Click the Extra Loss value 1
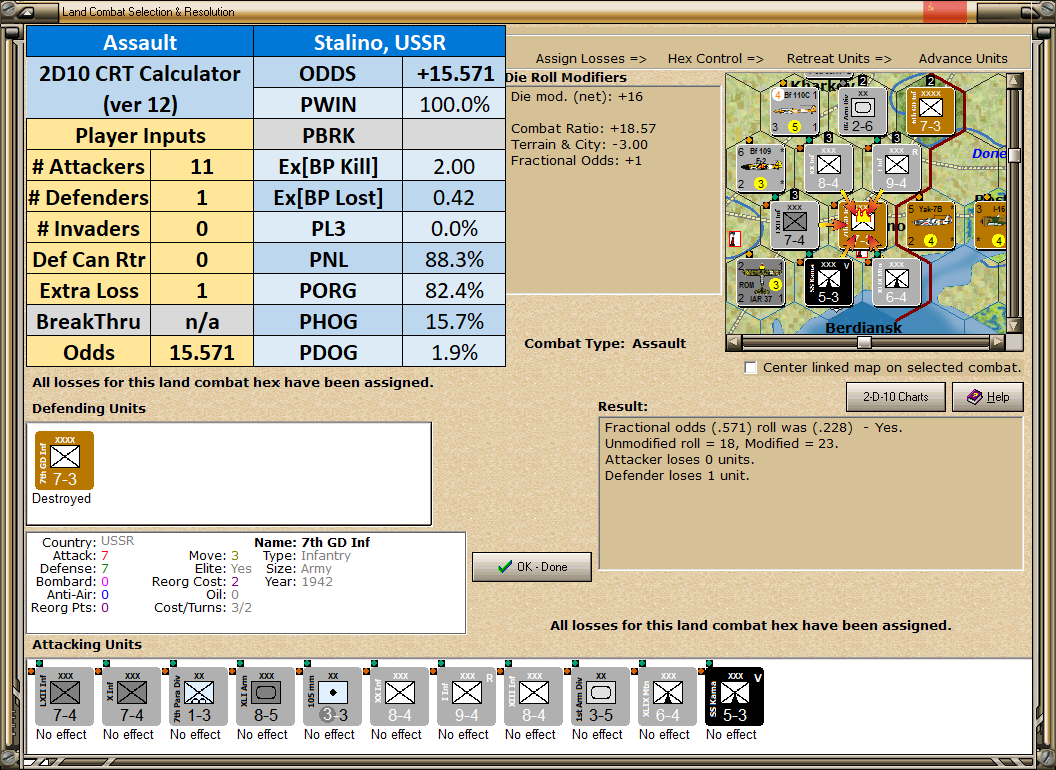Viewport: 1056px width, 770px height. [202, 290]
